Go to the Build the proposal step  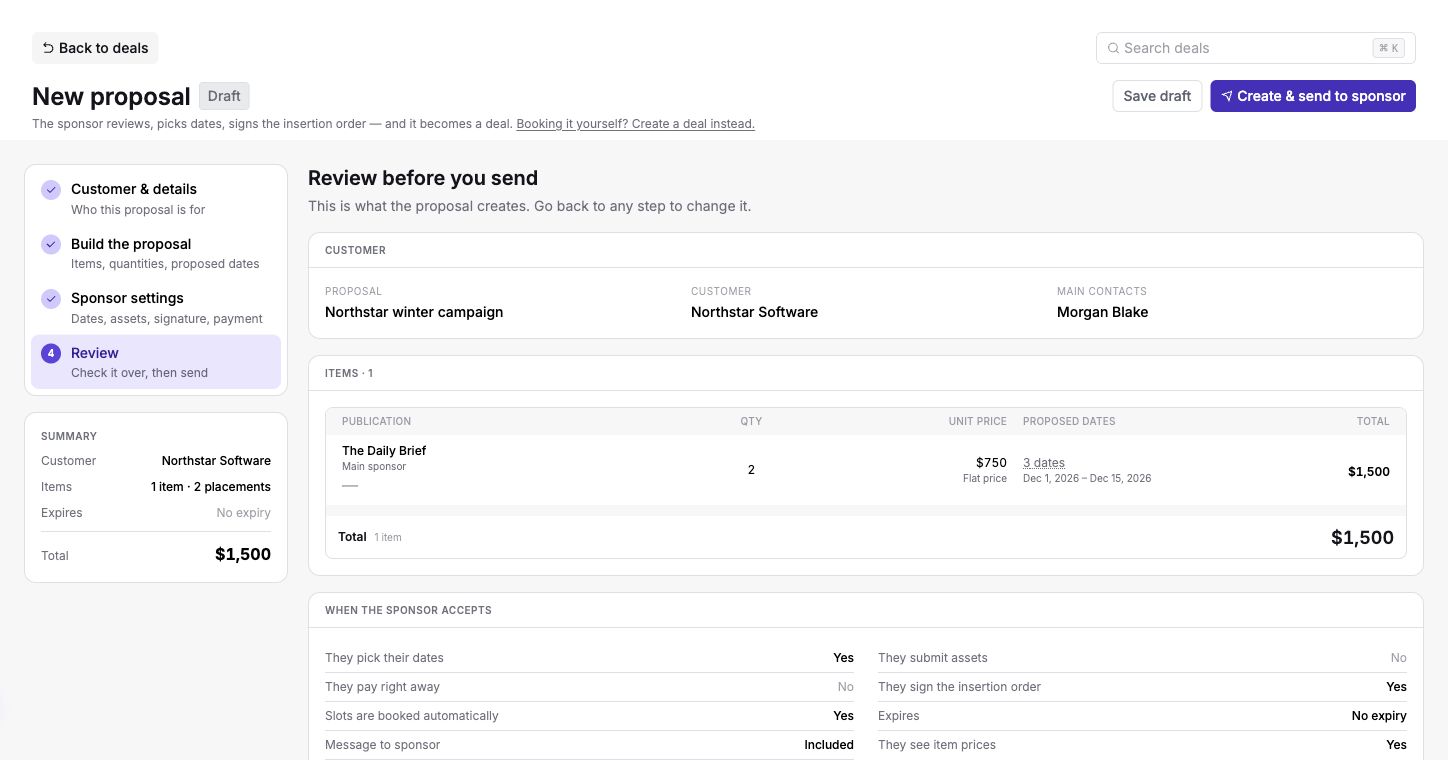pos(156,253)
